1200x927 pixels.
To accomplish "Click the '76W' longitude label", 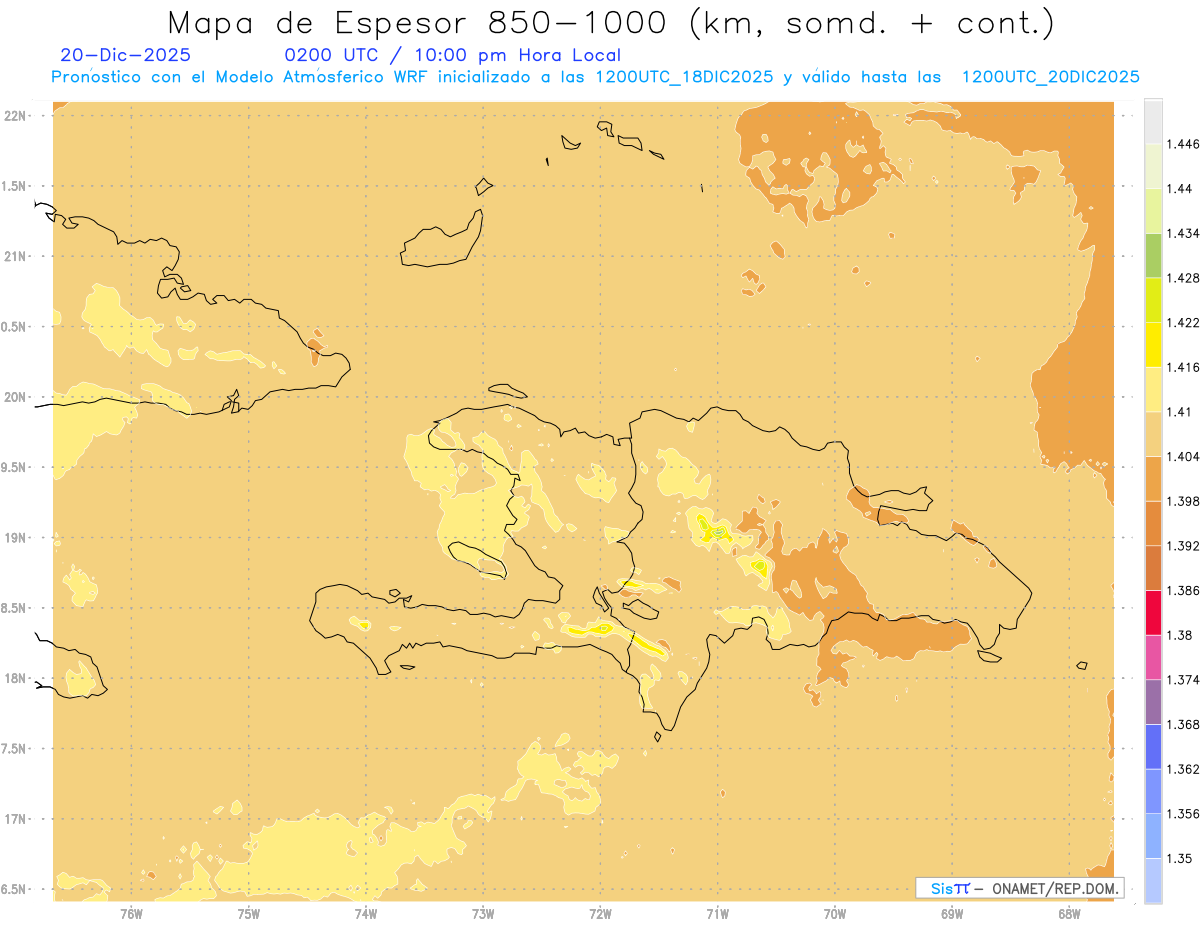I will tap(131, 914).
